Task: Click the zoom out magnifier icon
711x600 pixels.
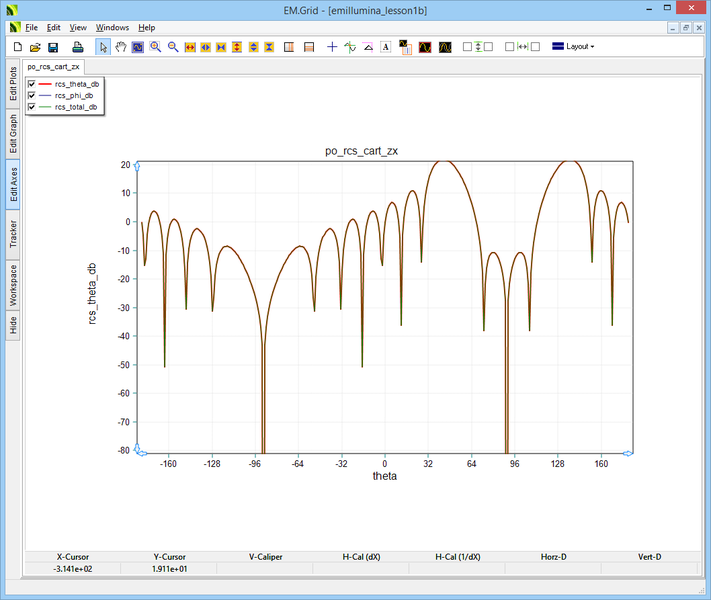Action: coord(173,47)
